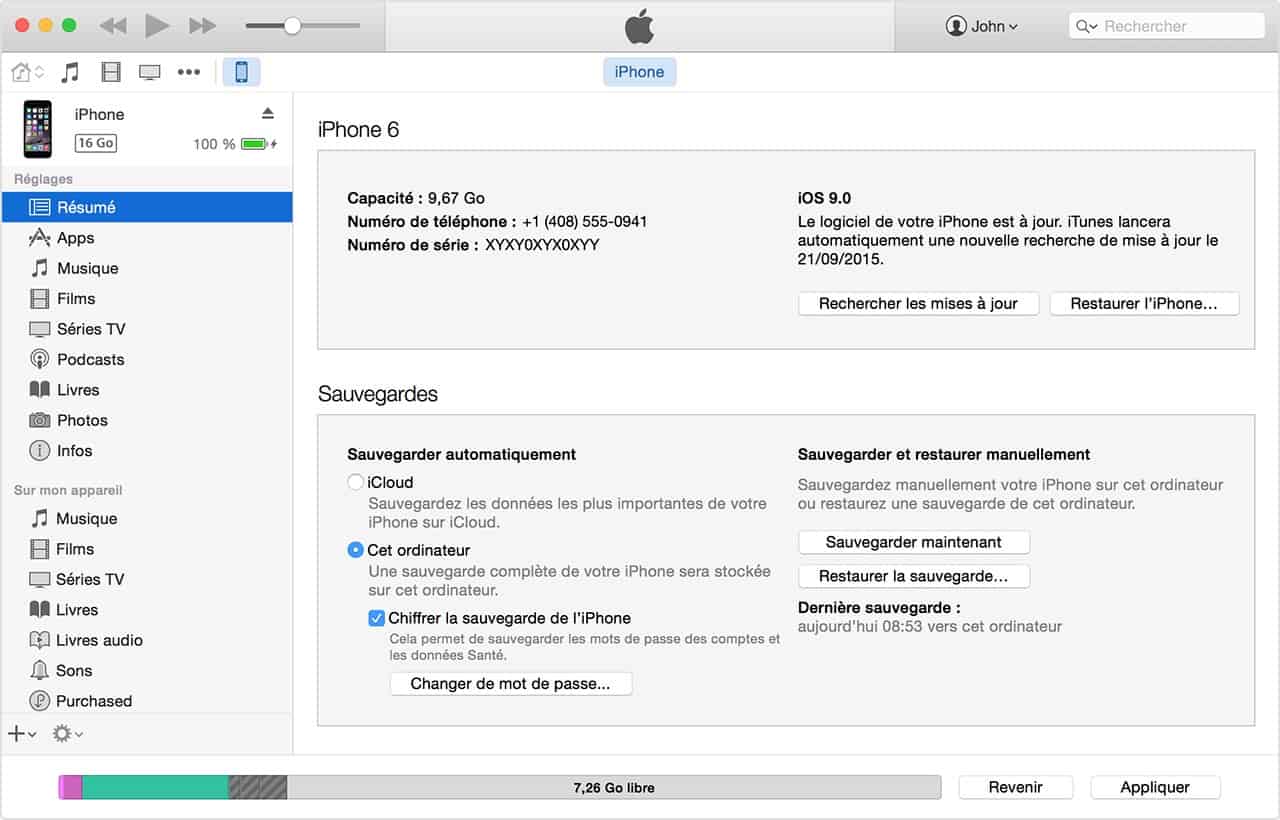Click the iOS 9.0 version label
This screenshot has height=820, width=1280.
825,198
